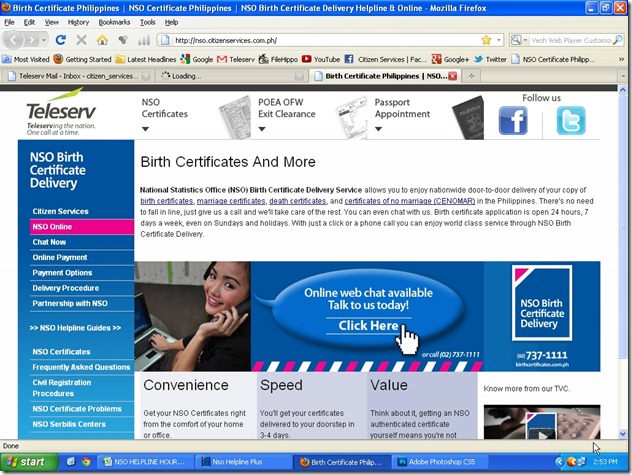Screen dimensions: 632x475
Task: Open the Citizen Services Facebook bookmark
Action: coord(386,59)
